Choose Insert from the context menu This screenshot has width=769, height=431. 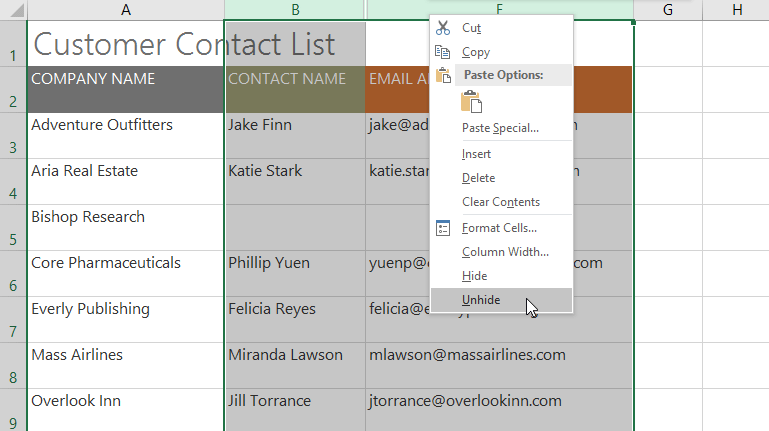(476, 154)
